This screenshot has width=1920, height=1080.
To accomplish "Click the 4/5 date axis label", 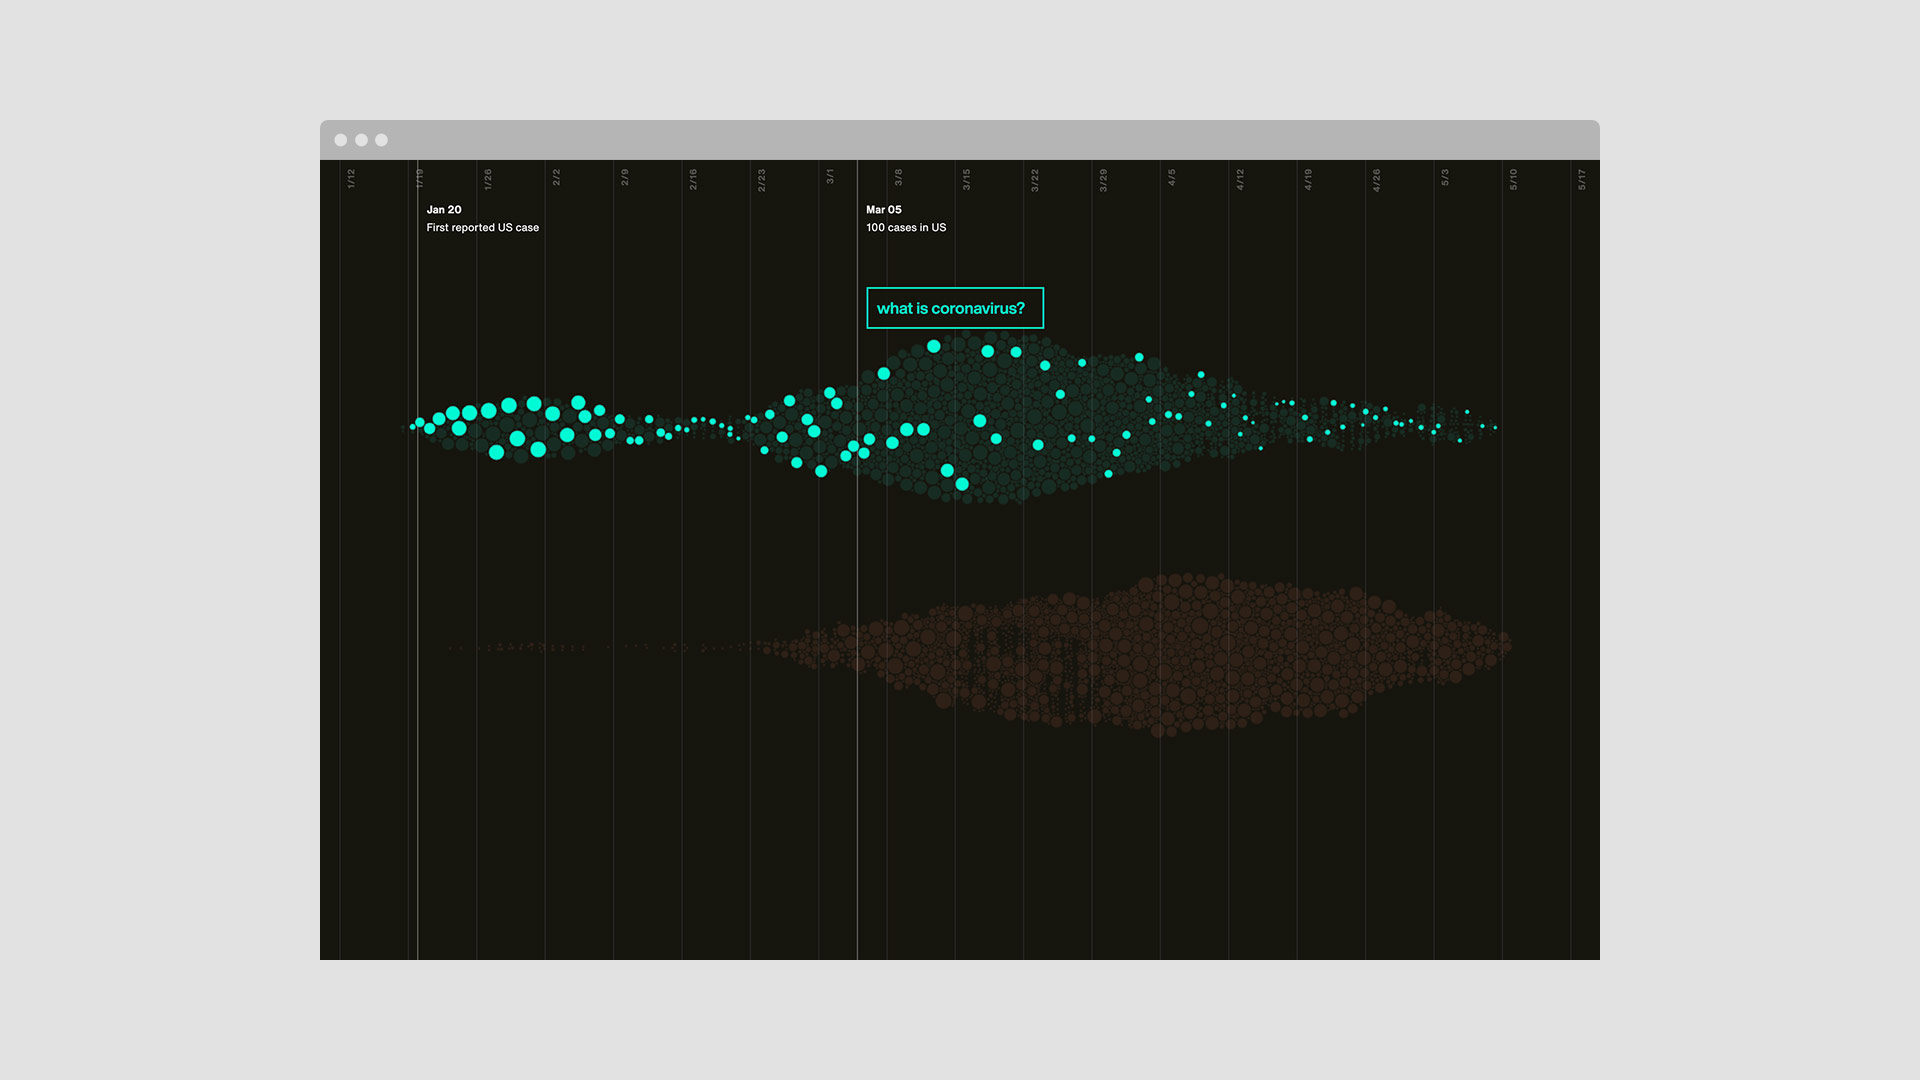I will [x=1172, y=178].
